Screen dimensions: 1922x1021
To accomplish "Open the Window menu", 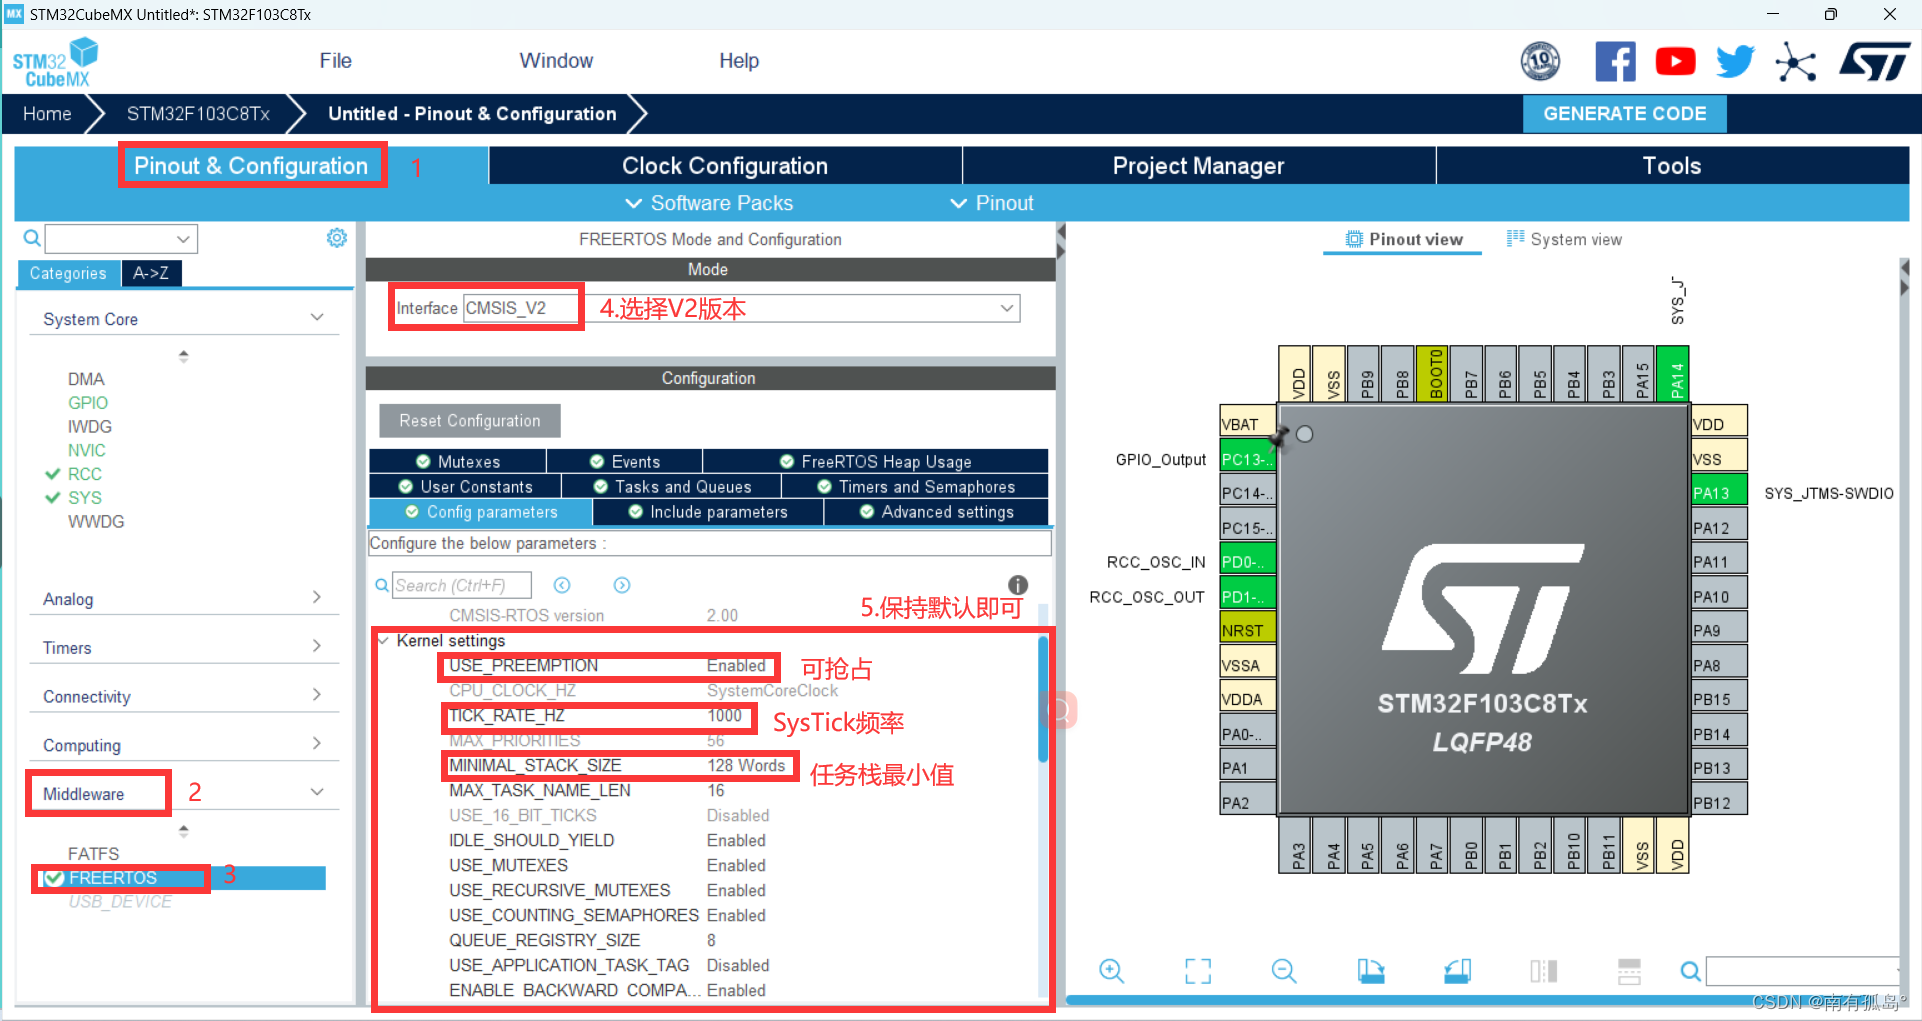I will pos(556,61).
